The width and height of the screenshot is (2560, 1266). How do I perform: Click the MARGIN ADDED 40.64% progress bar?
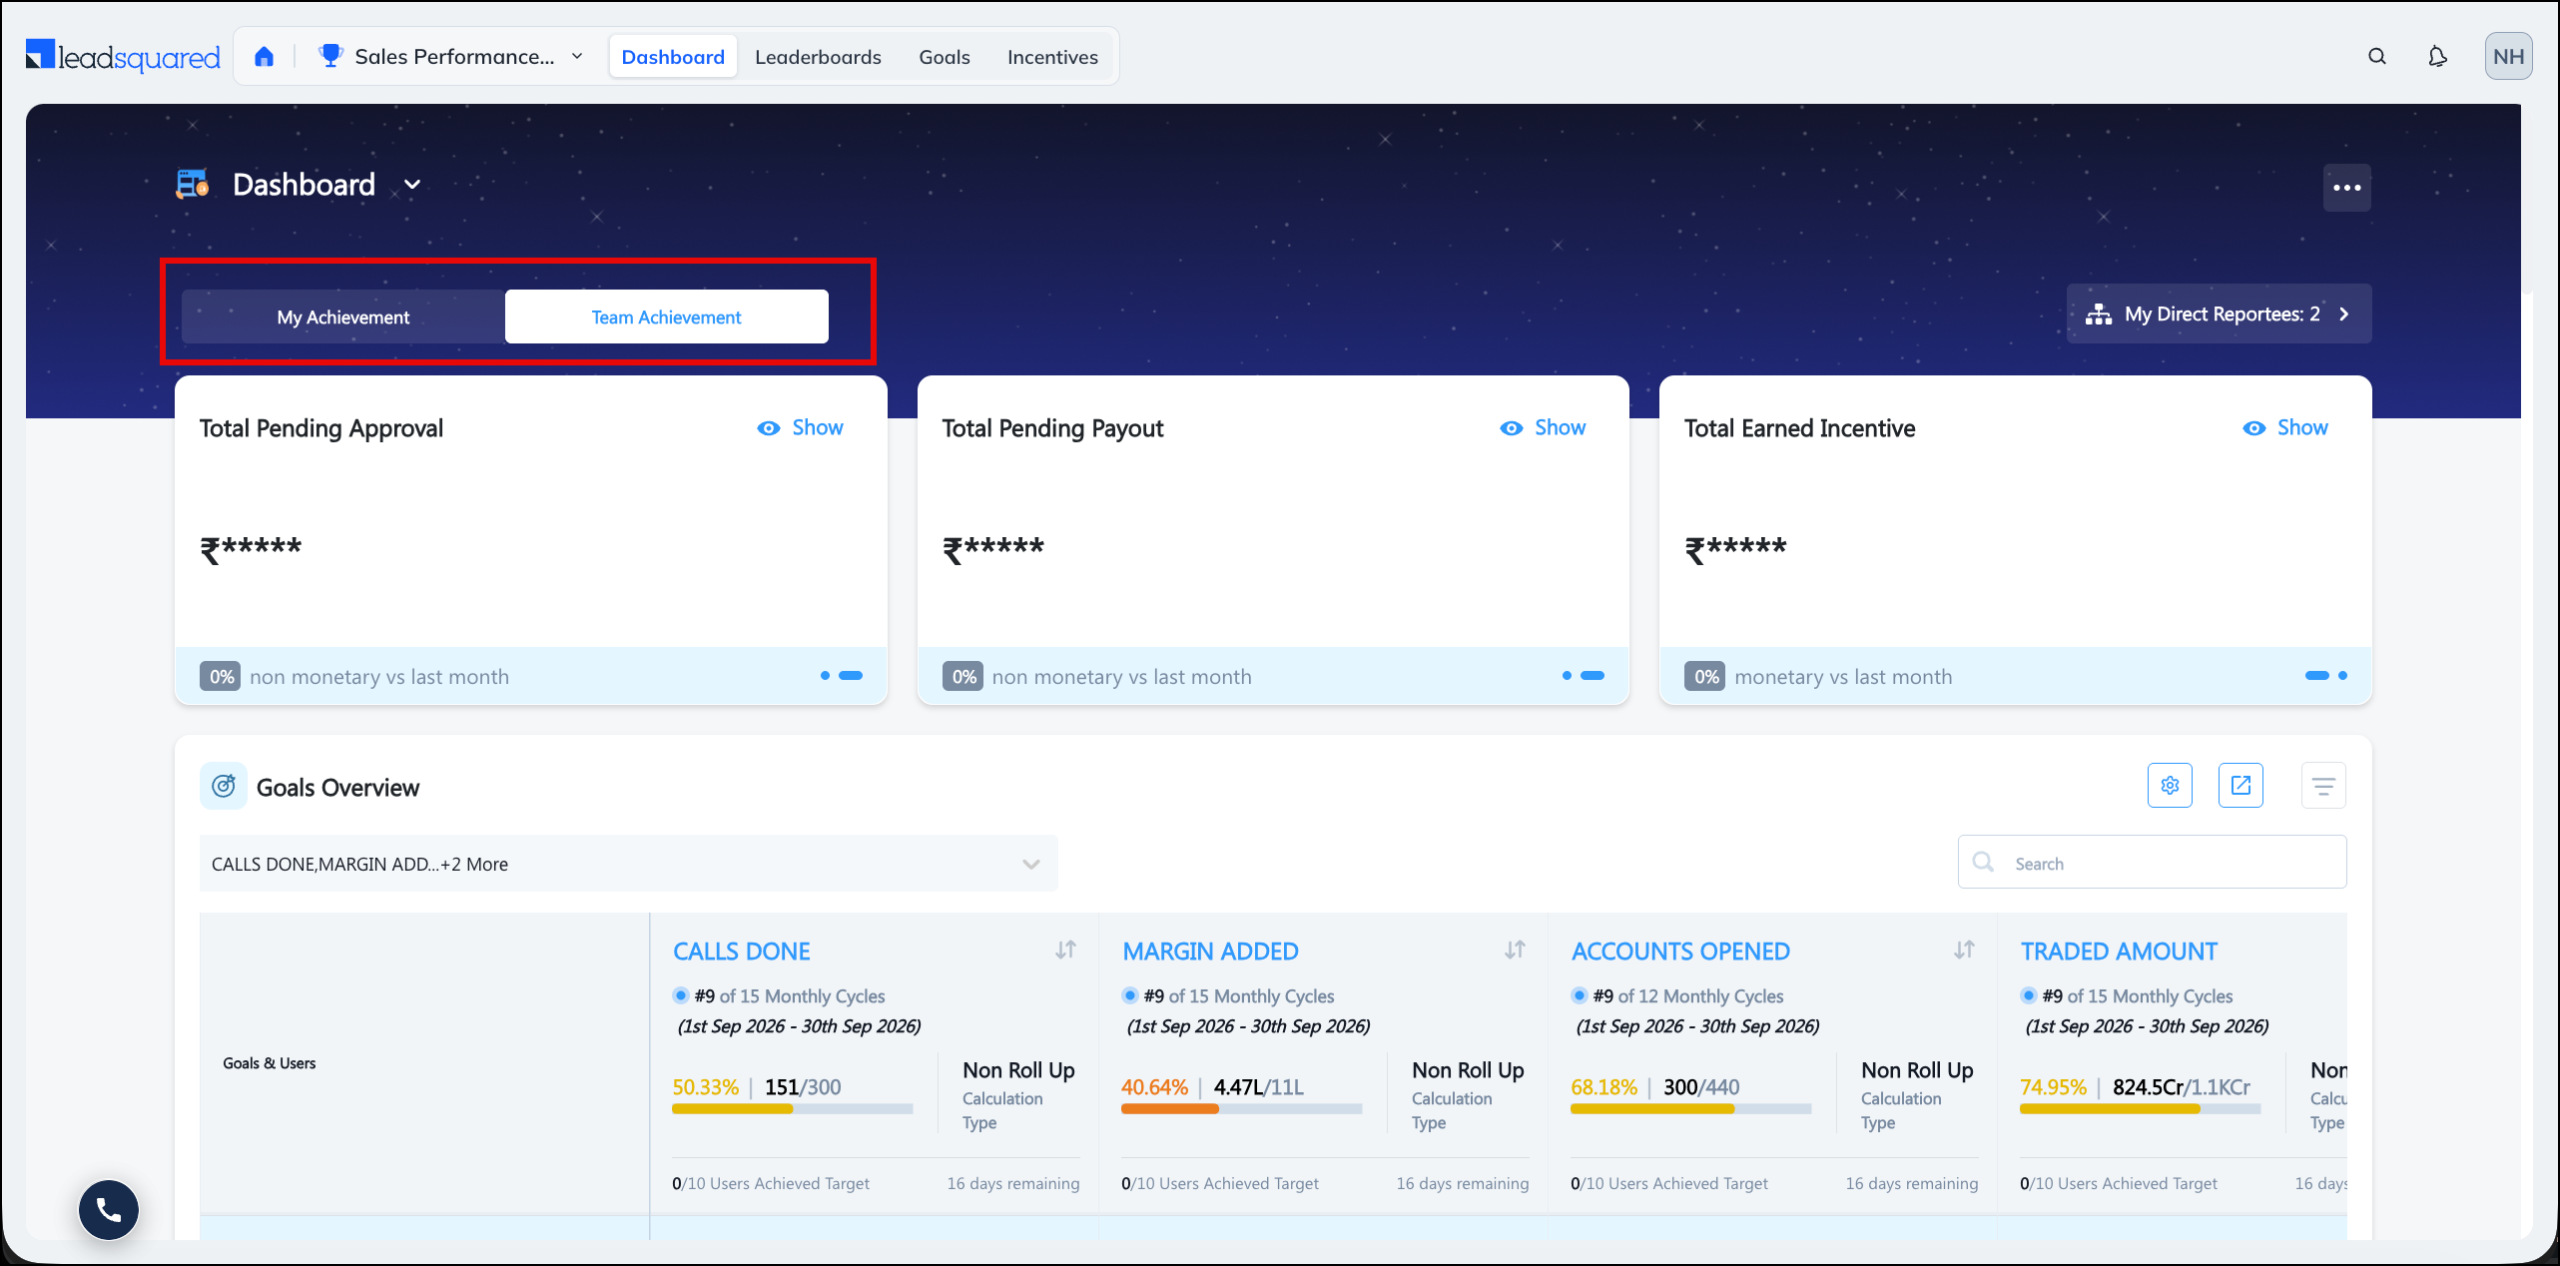coord(1241,1109)
